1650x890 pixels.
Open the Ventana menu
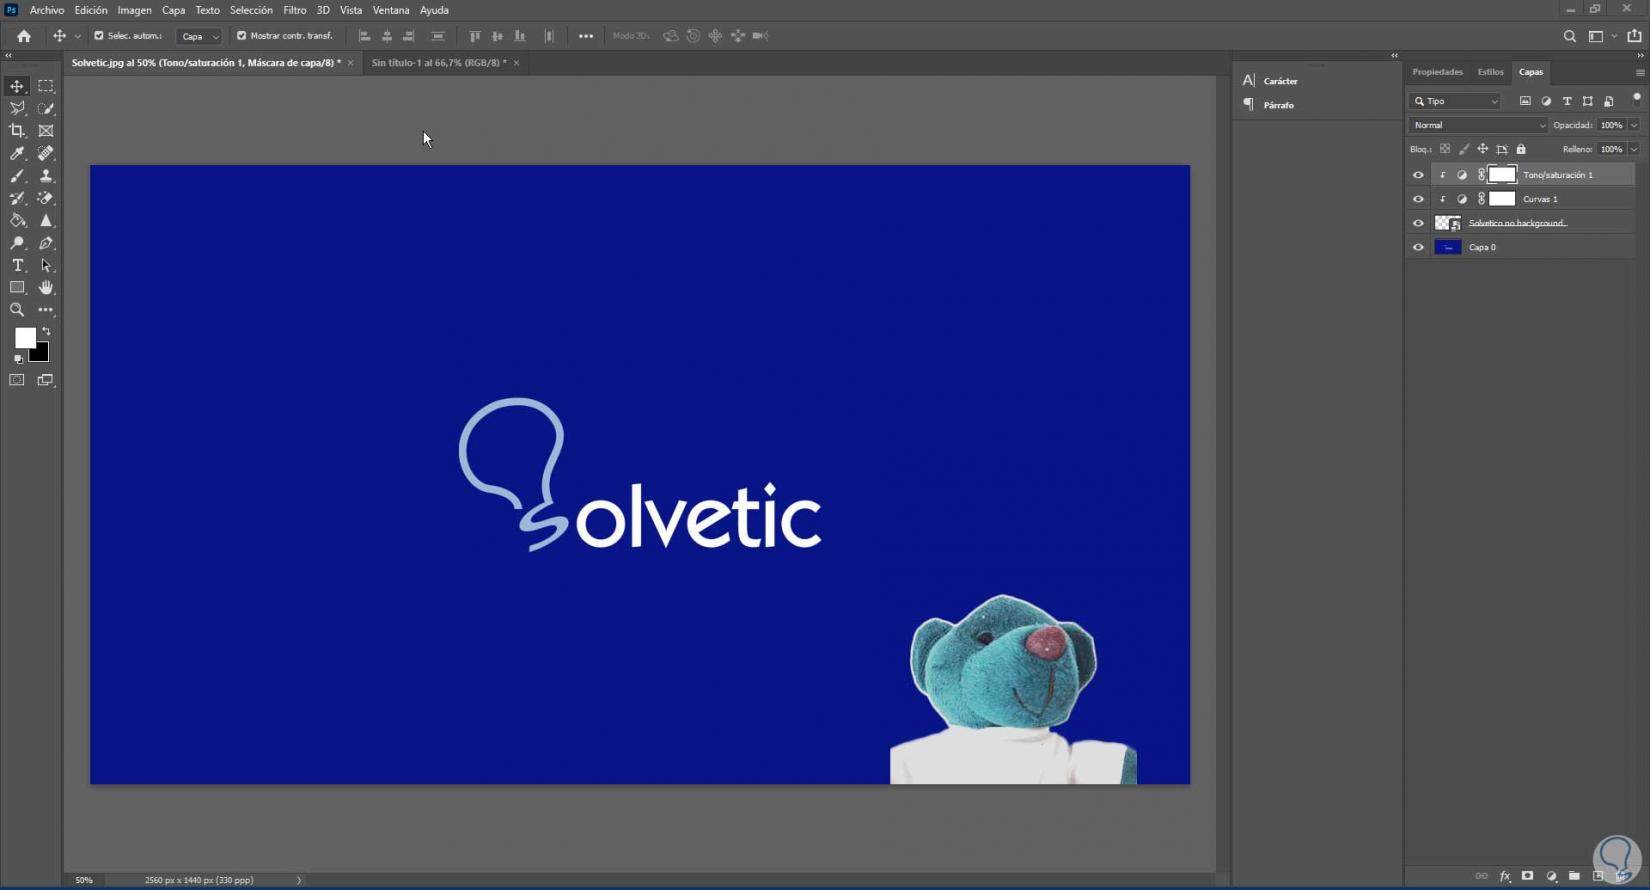391,10
